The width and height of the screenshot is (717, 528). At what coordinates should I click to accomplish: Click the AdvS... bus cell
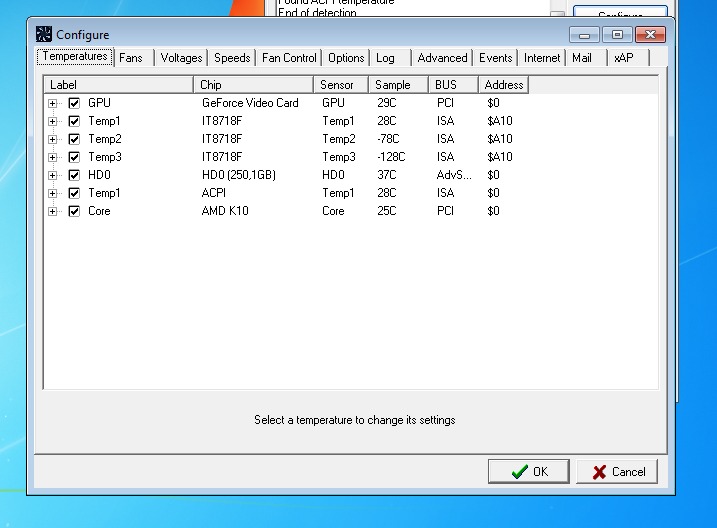tap(454, 175)
